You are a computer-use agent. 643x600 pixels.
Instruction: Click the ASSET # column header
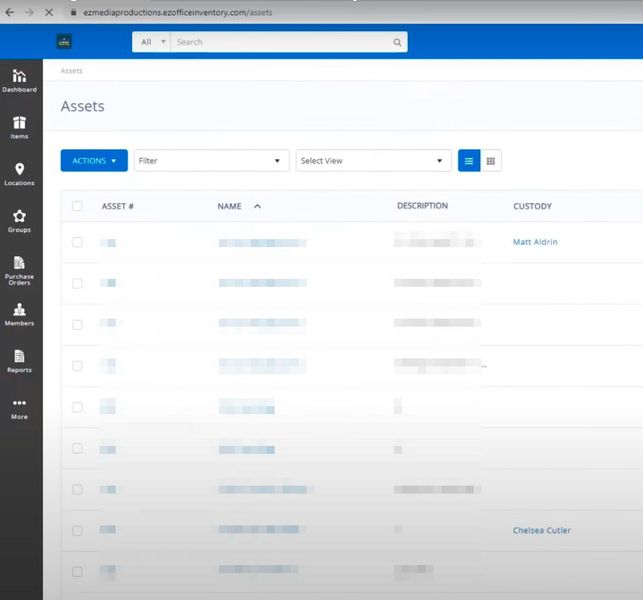click(118, 206)
